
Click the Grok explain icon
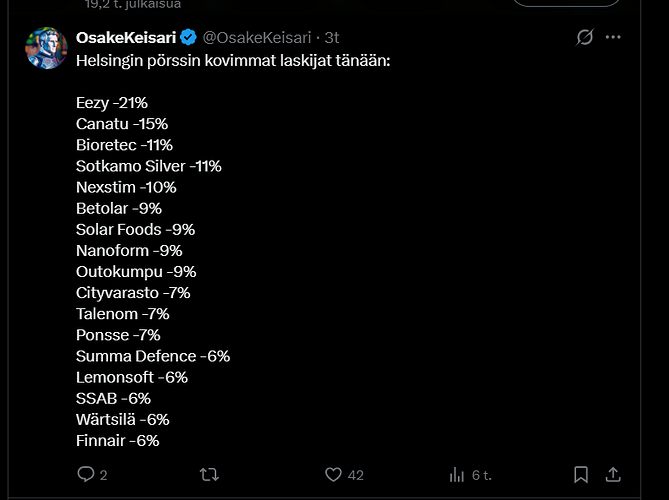585,37
